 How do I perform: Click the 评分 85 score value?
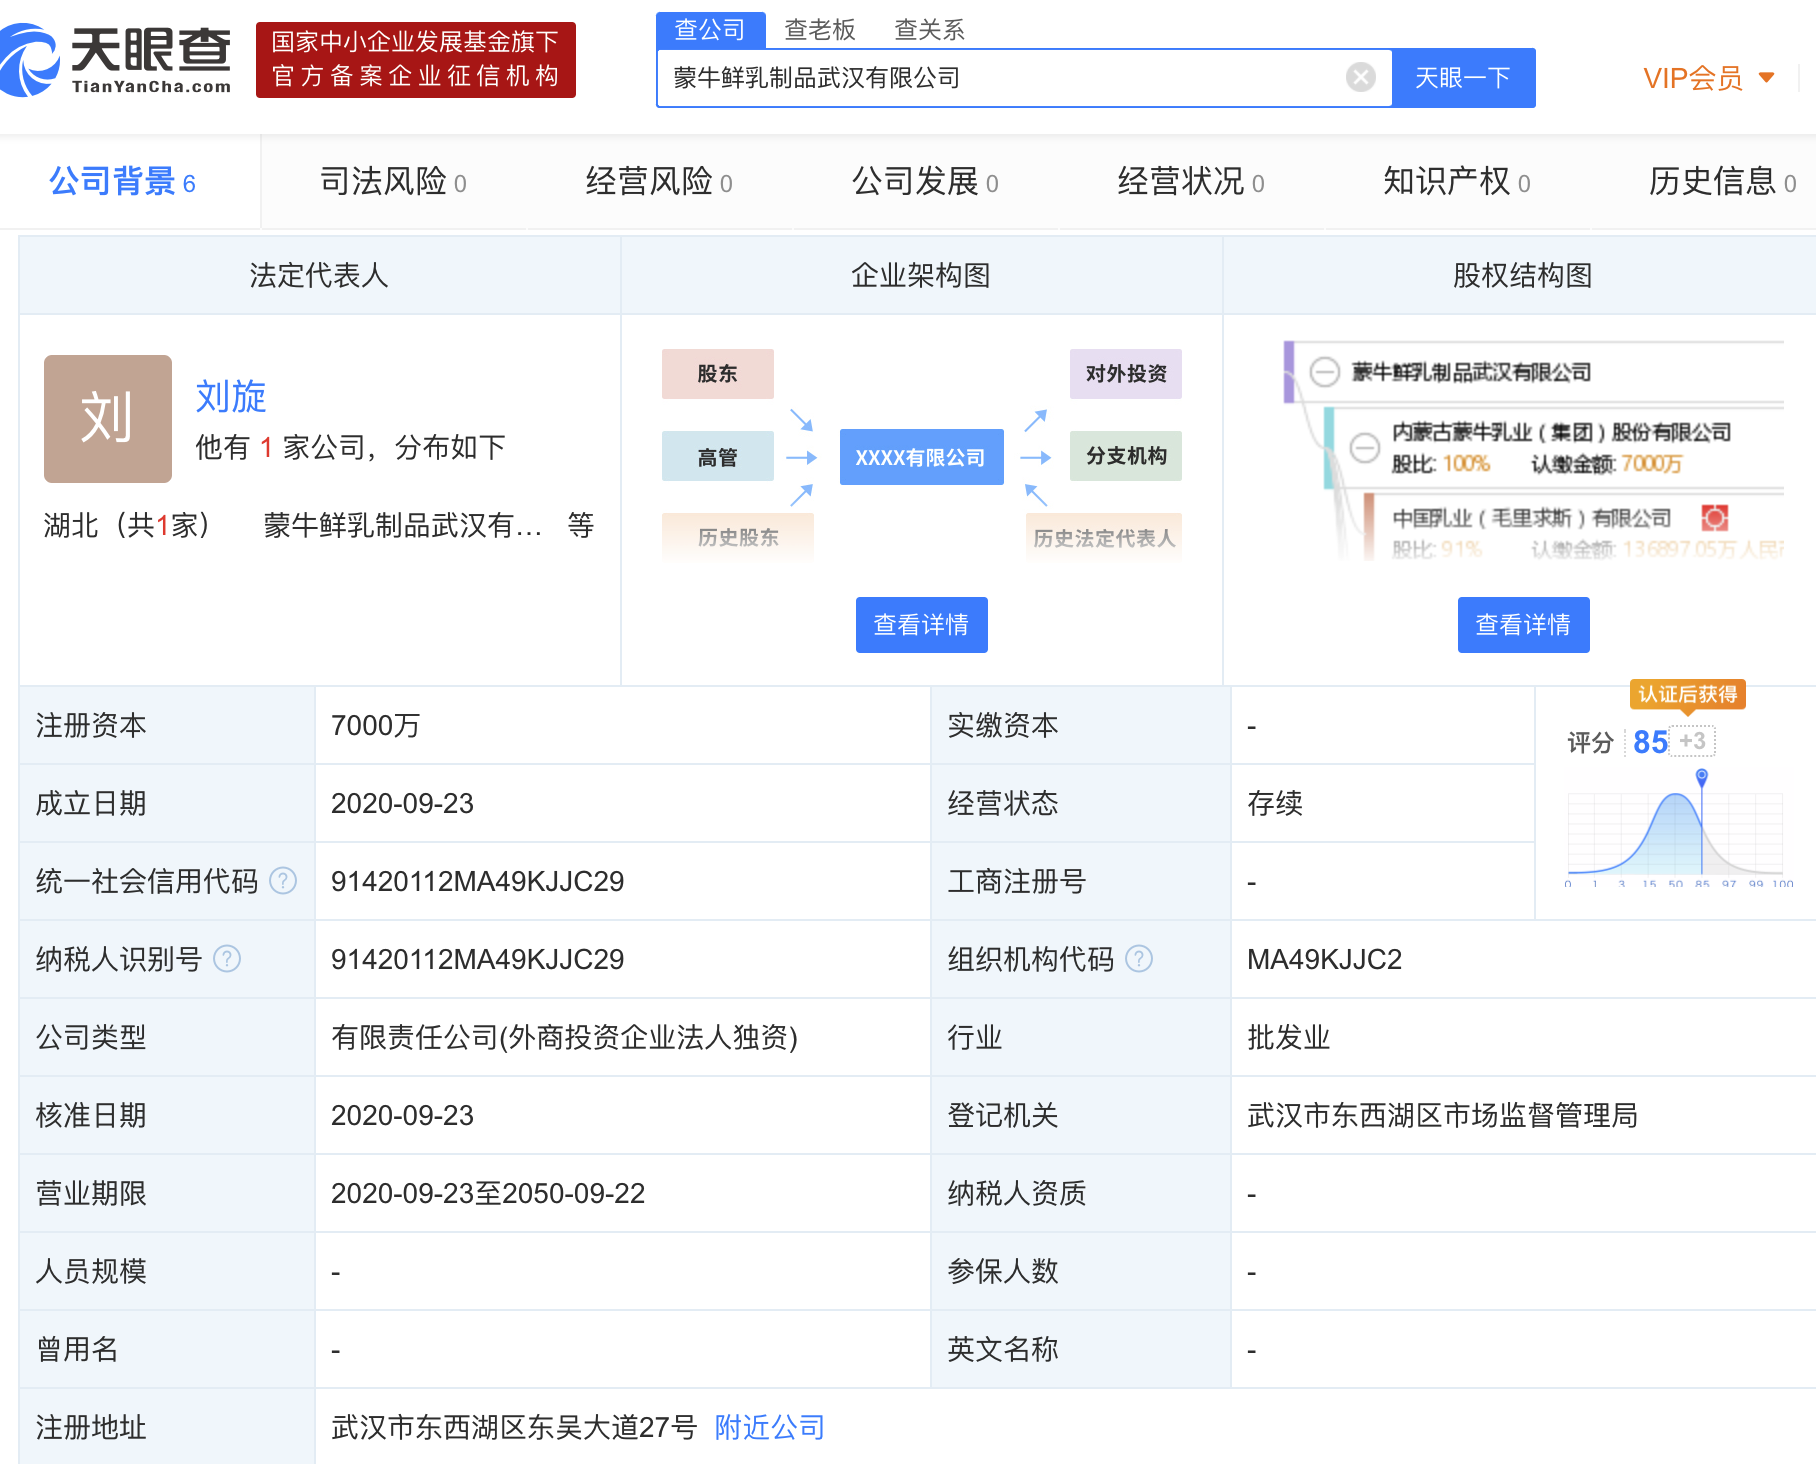[x=1650, y=742]
